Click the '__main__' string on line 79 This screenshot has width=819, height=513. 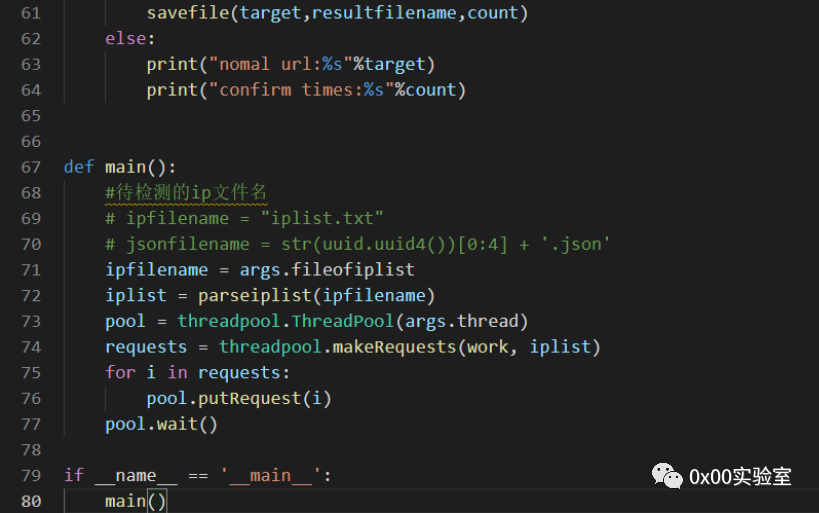pos(270,476)
